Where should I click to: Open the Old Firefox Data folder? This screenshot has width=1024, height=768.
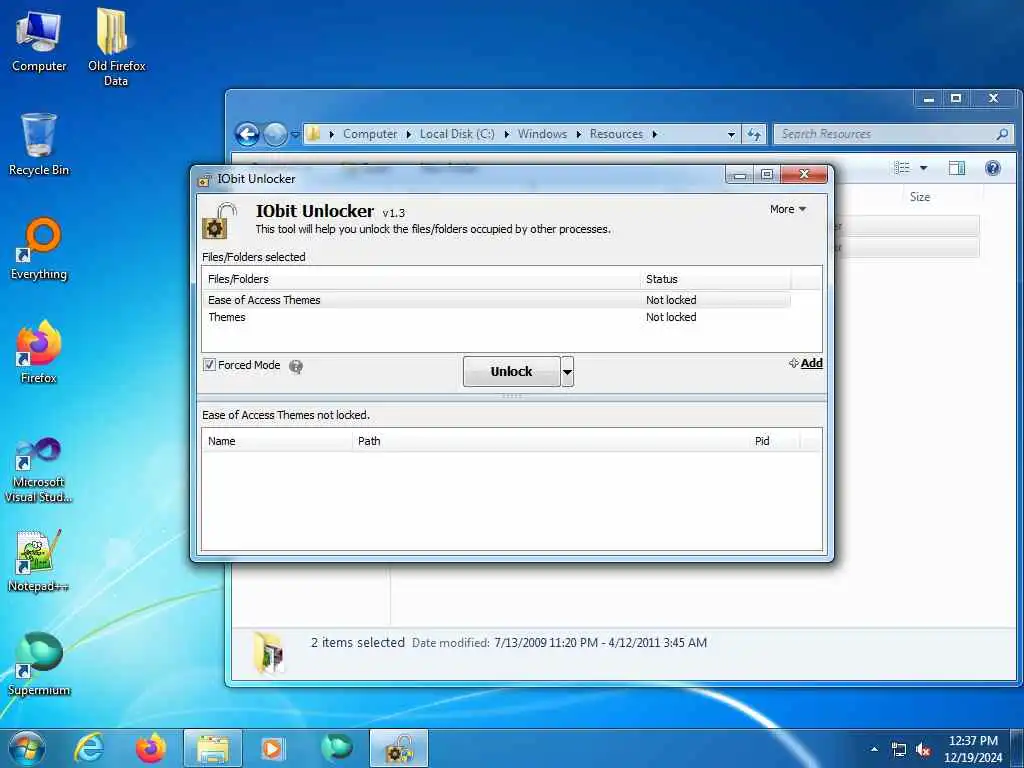[116, 47]
